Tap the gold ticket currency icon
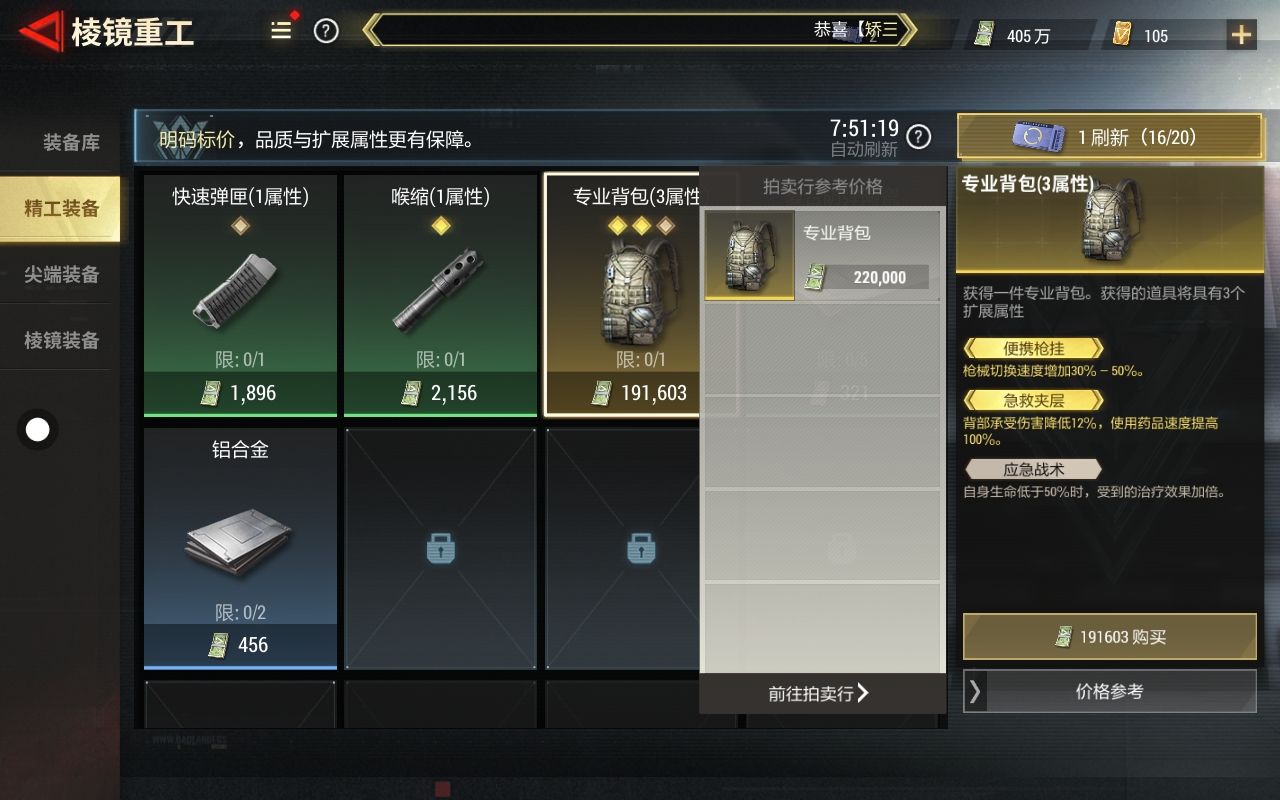Image resolution: width=1280 pixels, height=800 pixels. pos(1122,35)
